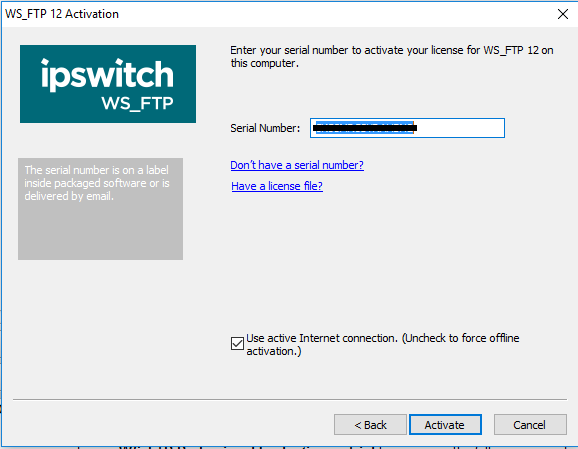Click the 'Enter your serial number' instruction text
578x449 pixels.
click(391, 56)
